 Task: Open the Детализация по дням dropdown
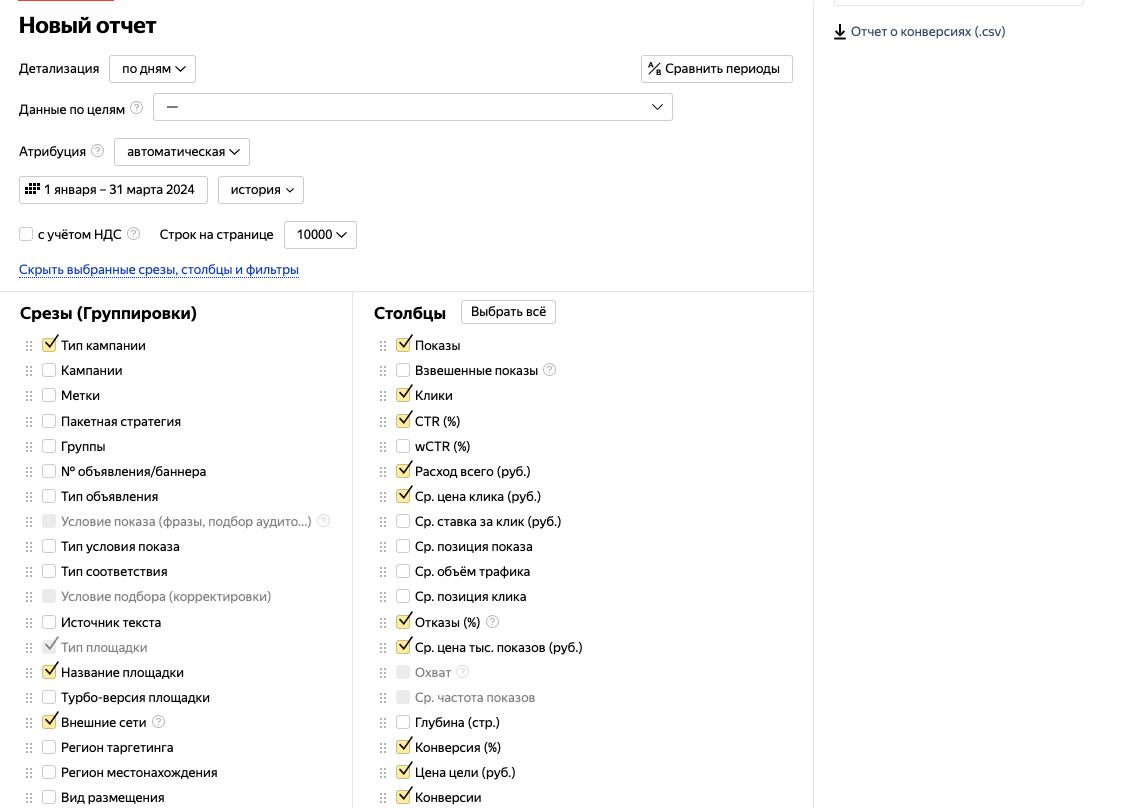point(152,69)
